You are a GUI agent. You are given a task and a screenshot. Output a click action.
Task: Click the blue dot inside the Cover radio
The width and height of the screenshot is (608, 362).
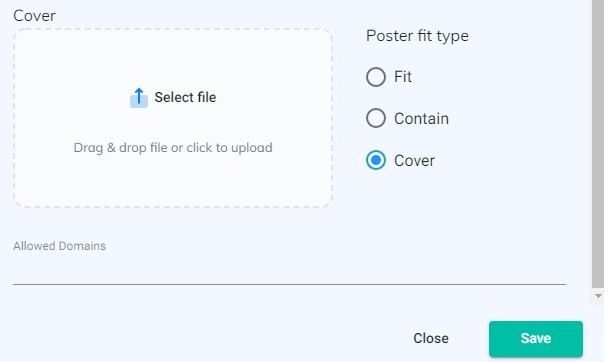376,160
